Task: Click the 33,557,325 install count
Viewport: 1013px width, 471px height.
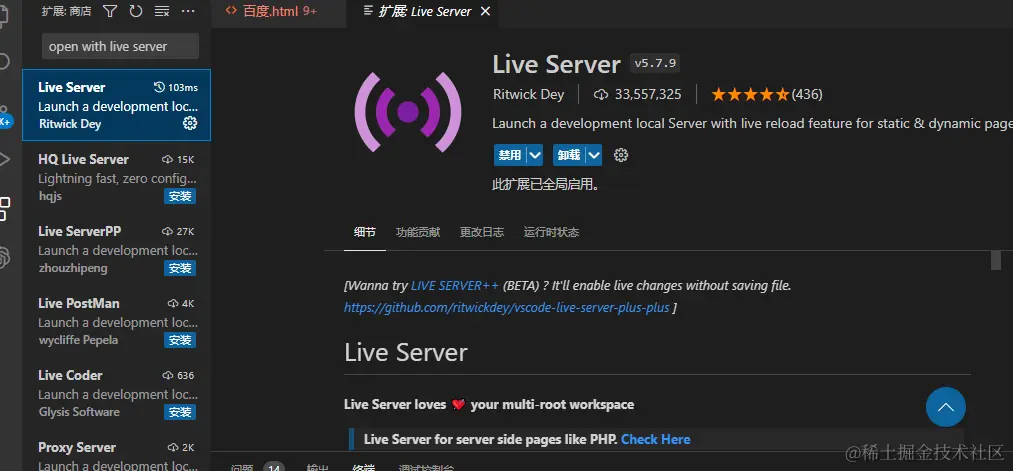Action: [648, 94]
